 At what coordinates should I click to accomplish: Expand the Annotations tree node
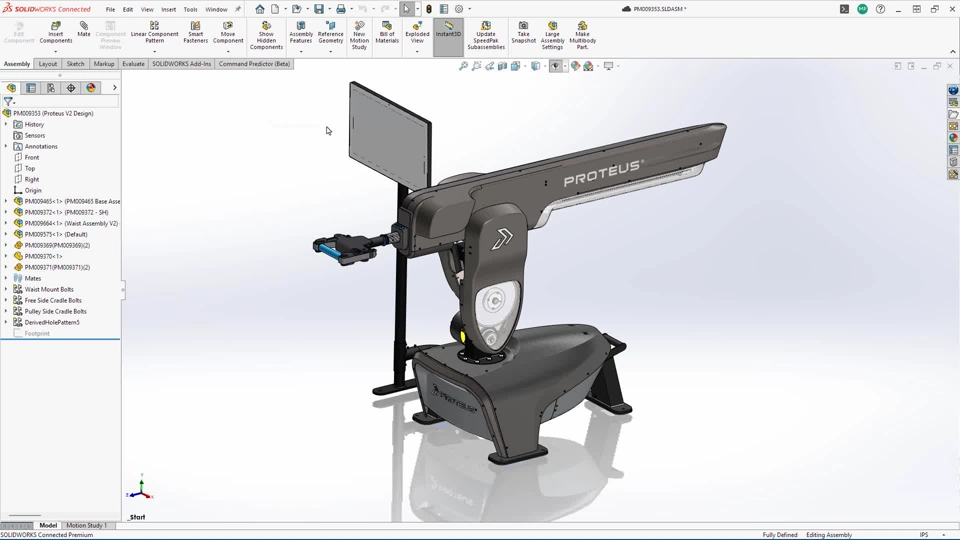point(6,146)
